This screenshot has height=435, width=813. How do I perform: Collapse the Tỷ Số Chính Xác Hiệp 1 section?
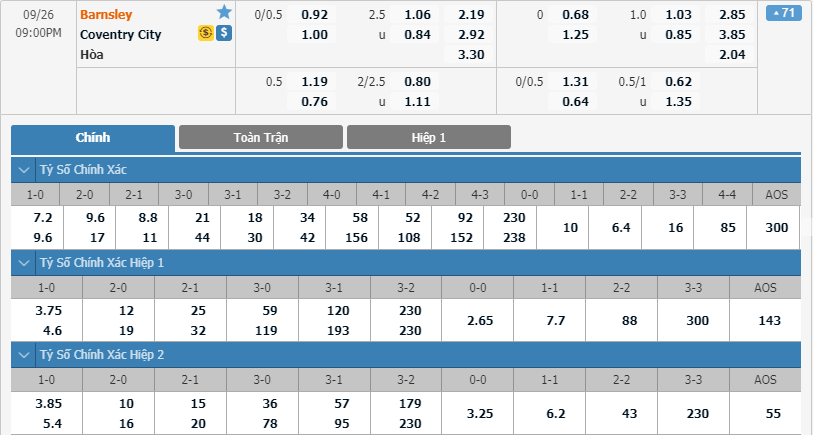[24, 263]
